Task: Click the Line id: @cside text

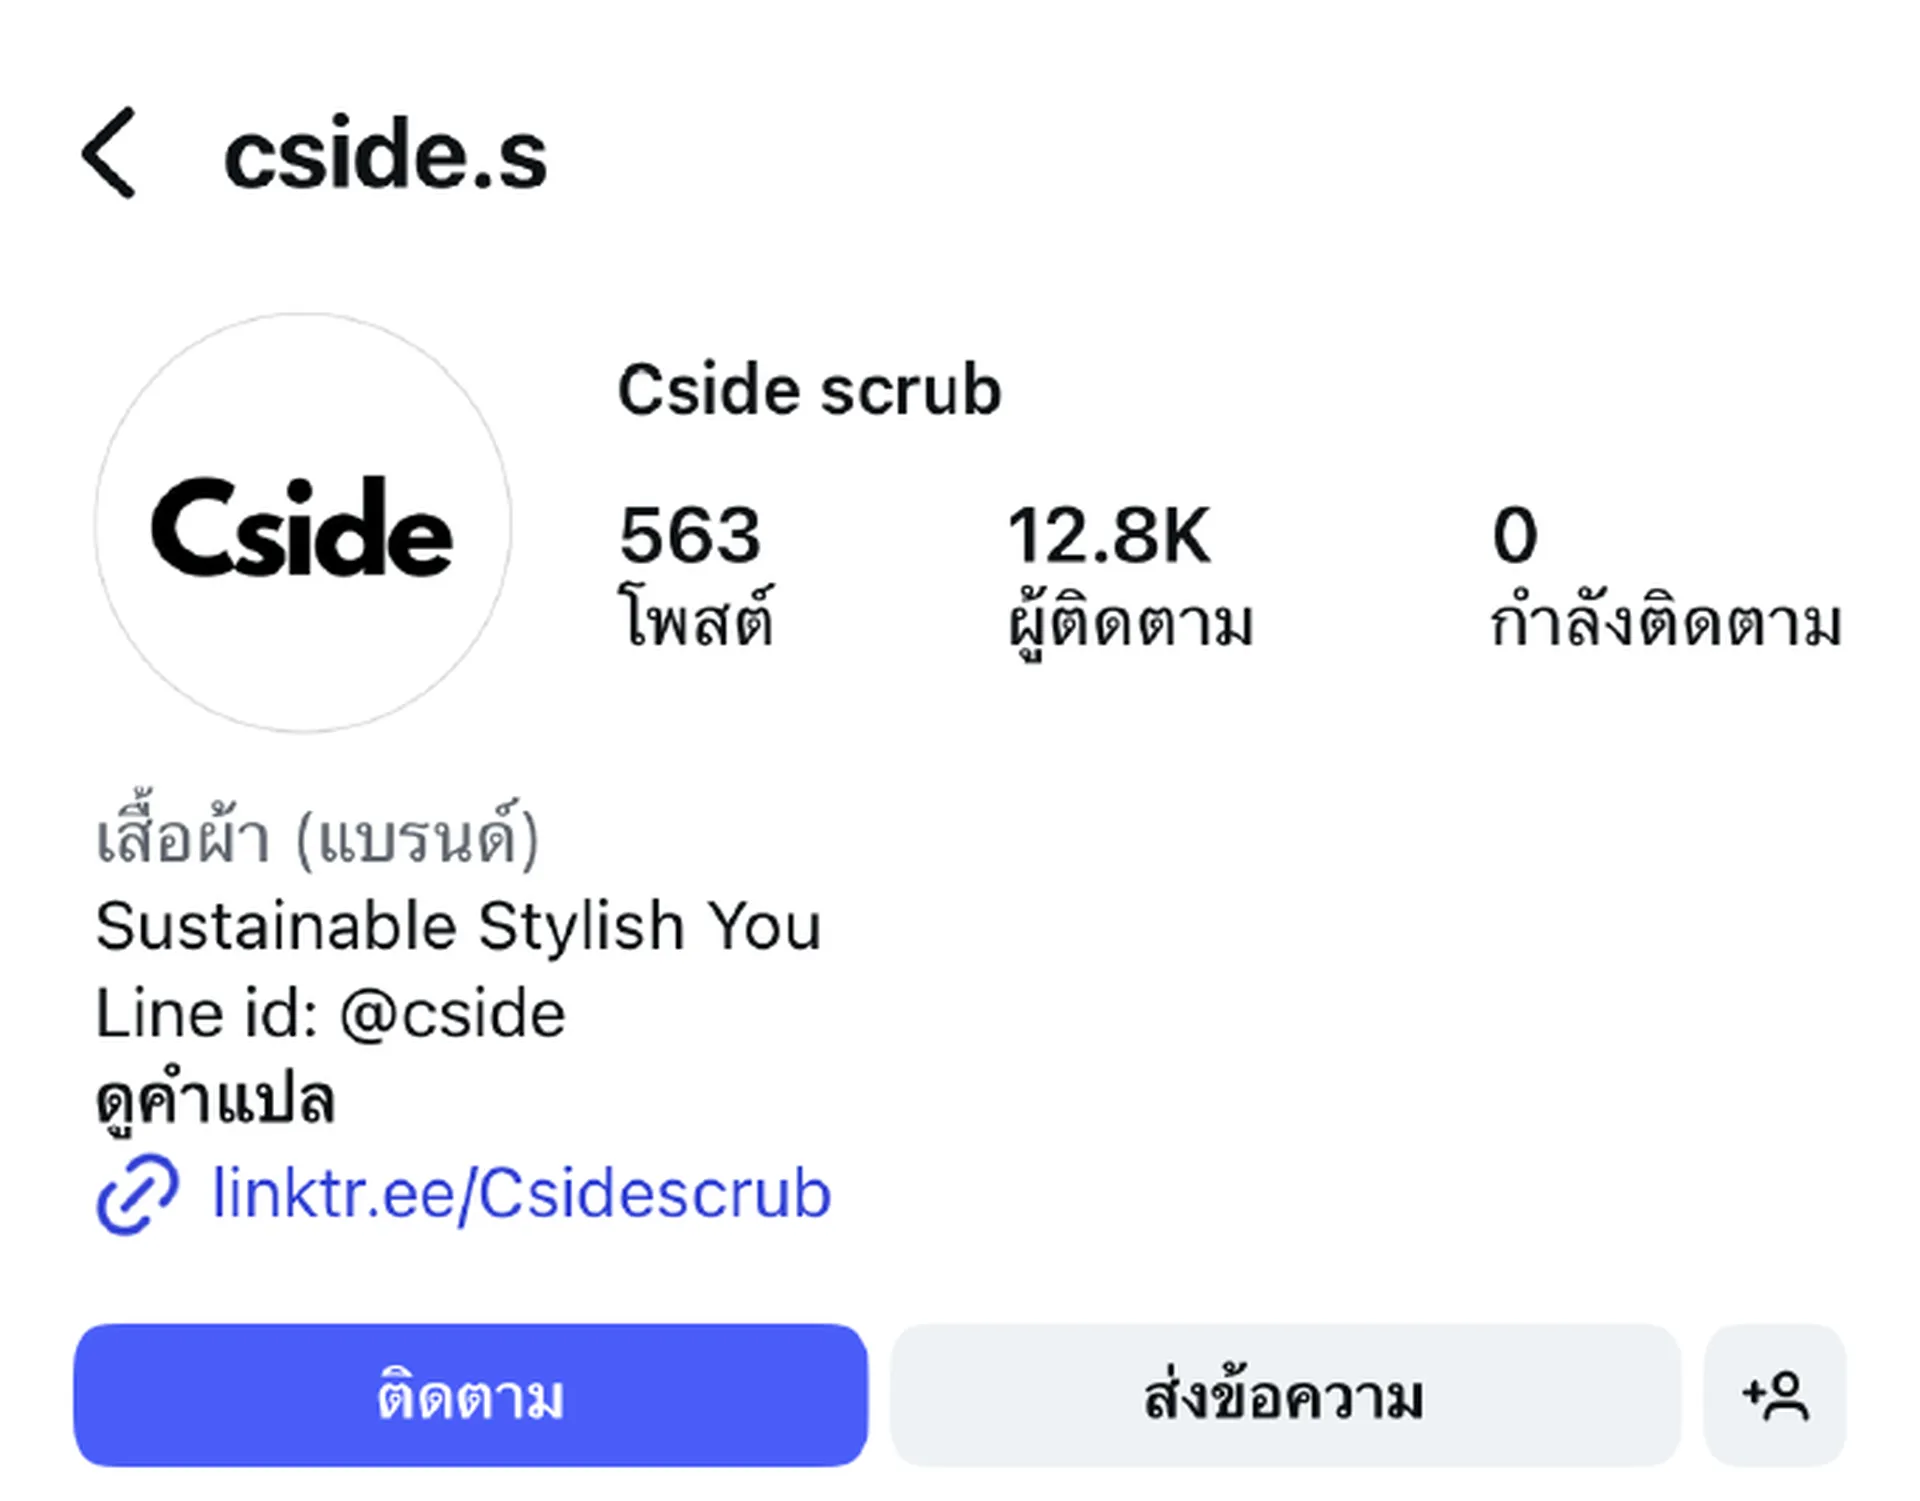Action: [x=330, y=1013]
